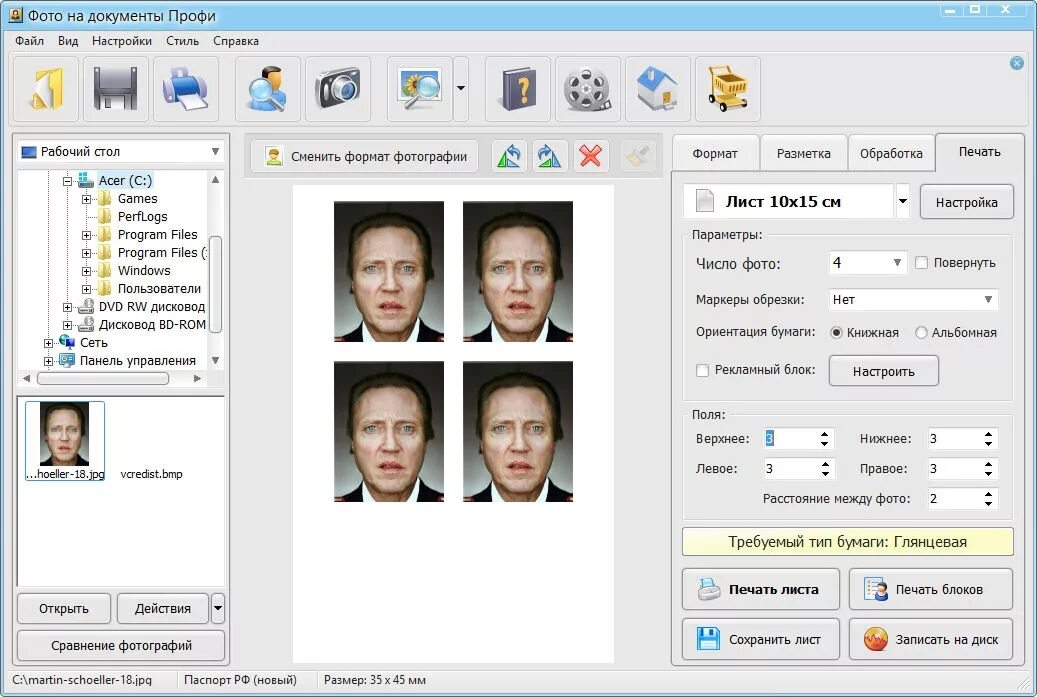Select the hoeller-18.jpg thumbnail
Screen dimensions: 1037x697
pyautogui.click(x=65, y=440)
